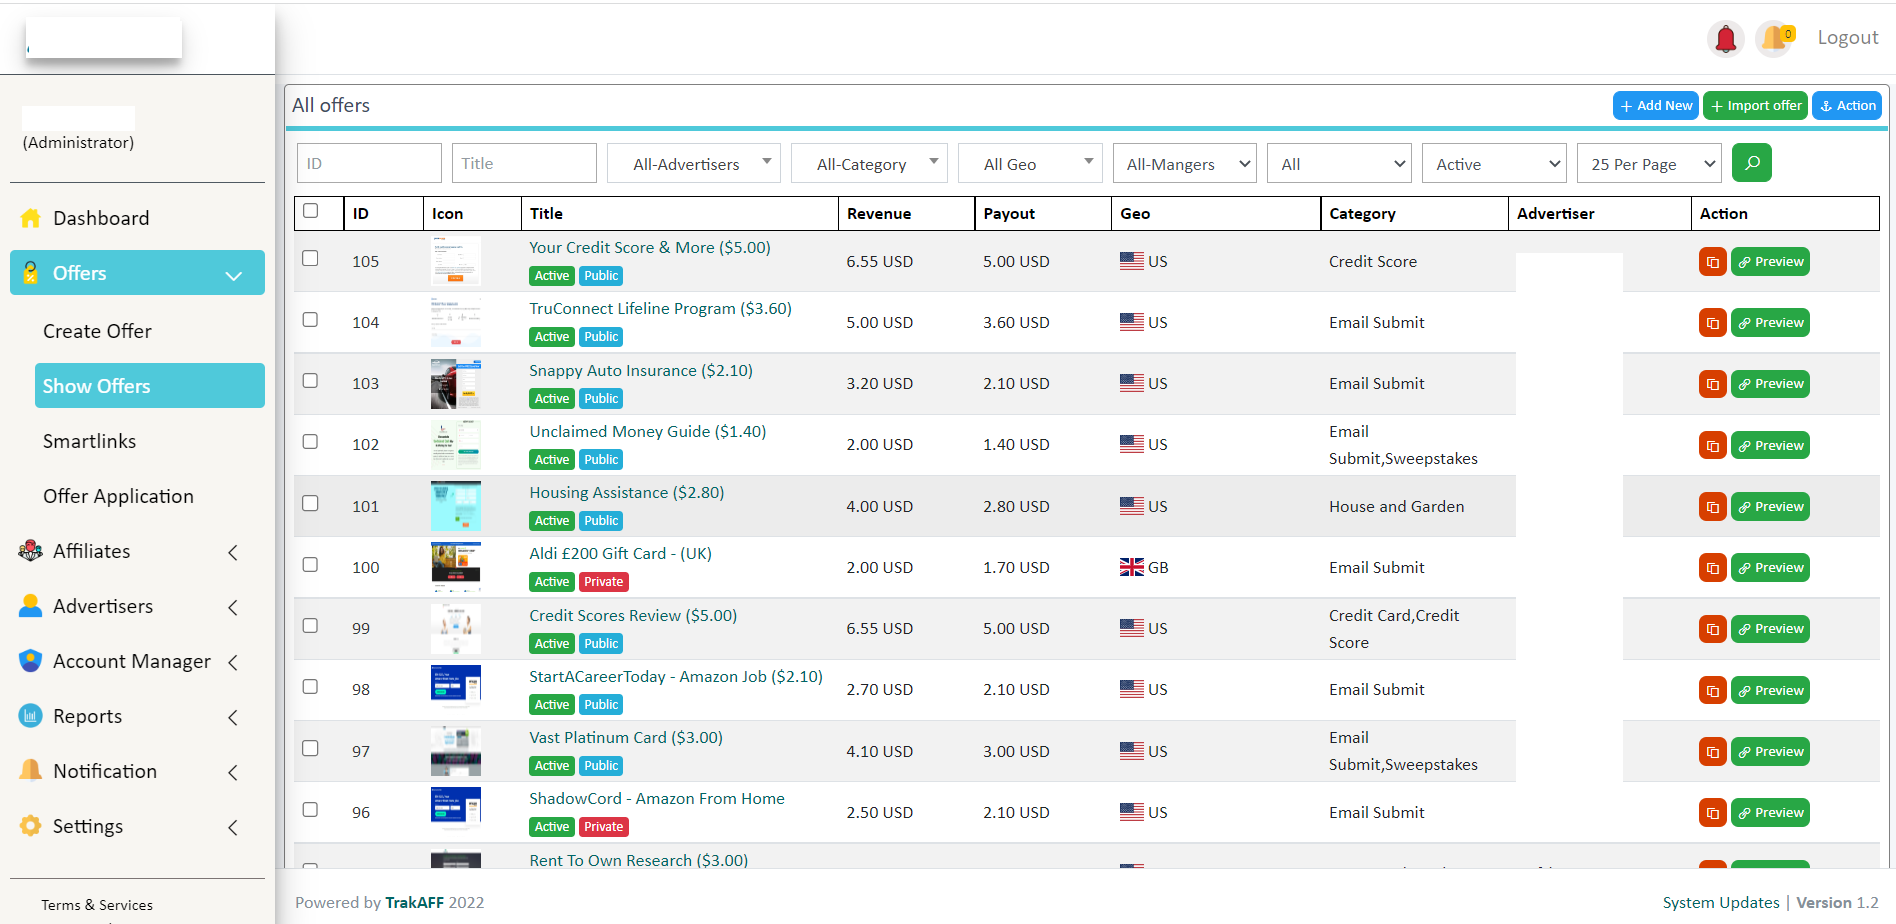This screenshot has height=924, width=1896.
Task: Click orange copy icon for offer 97
Action: click(1713, 752)
